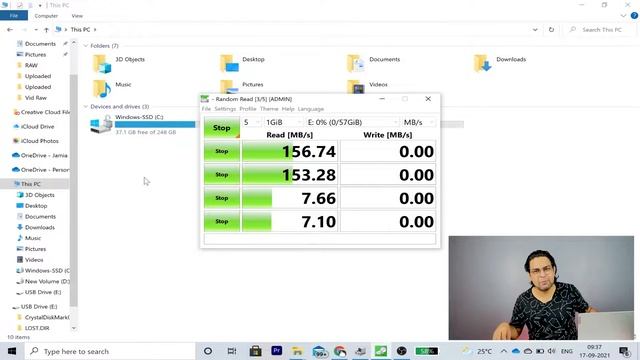Select iCloud Photos in sidebar
Image resolution: width=640 pixels, height=360 pixels.
[36, 141]
